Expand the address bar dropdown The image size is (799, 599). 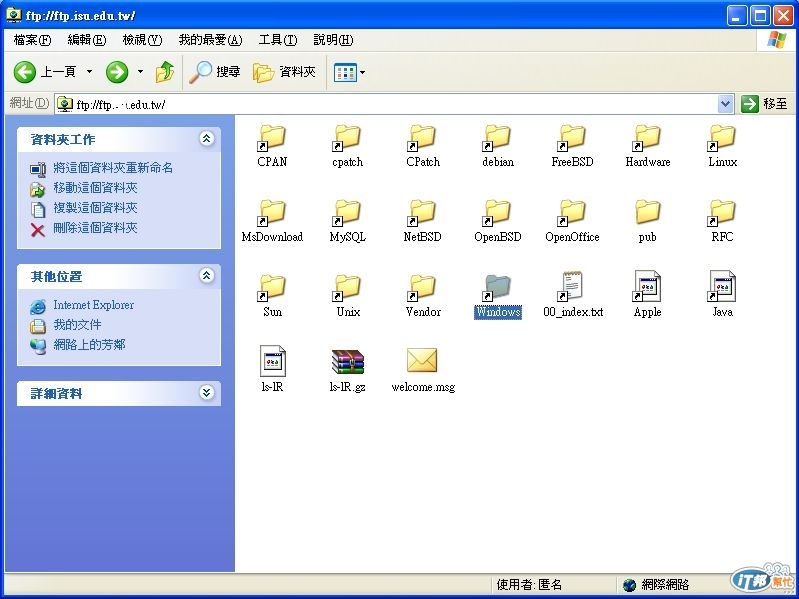725,104
